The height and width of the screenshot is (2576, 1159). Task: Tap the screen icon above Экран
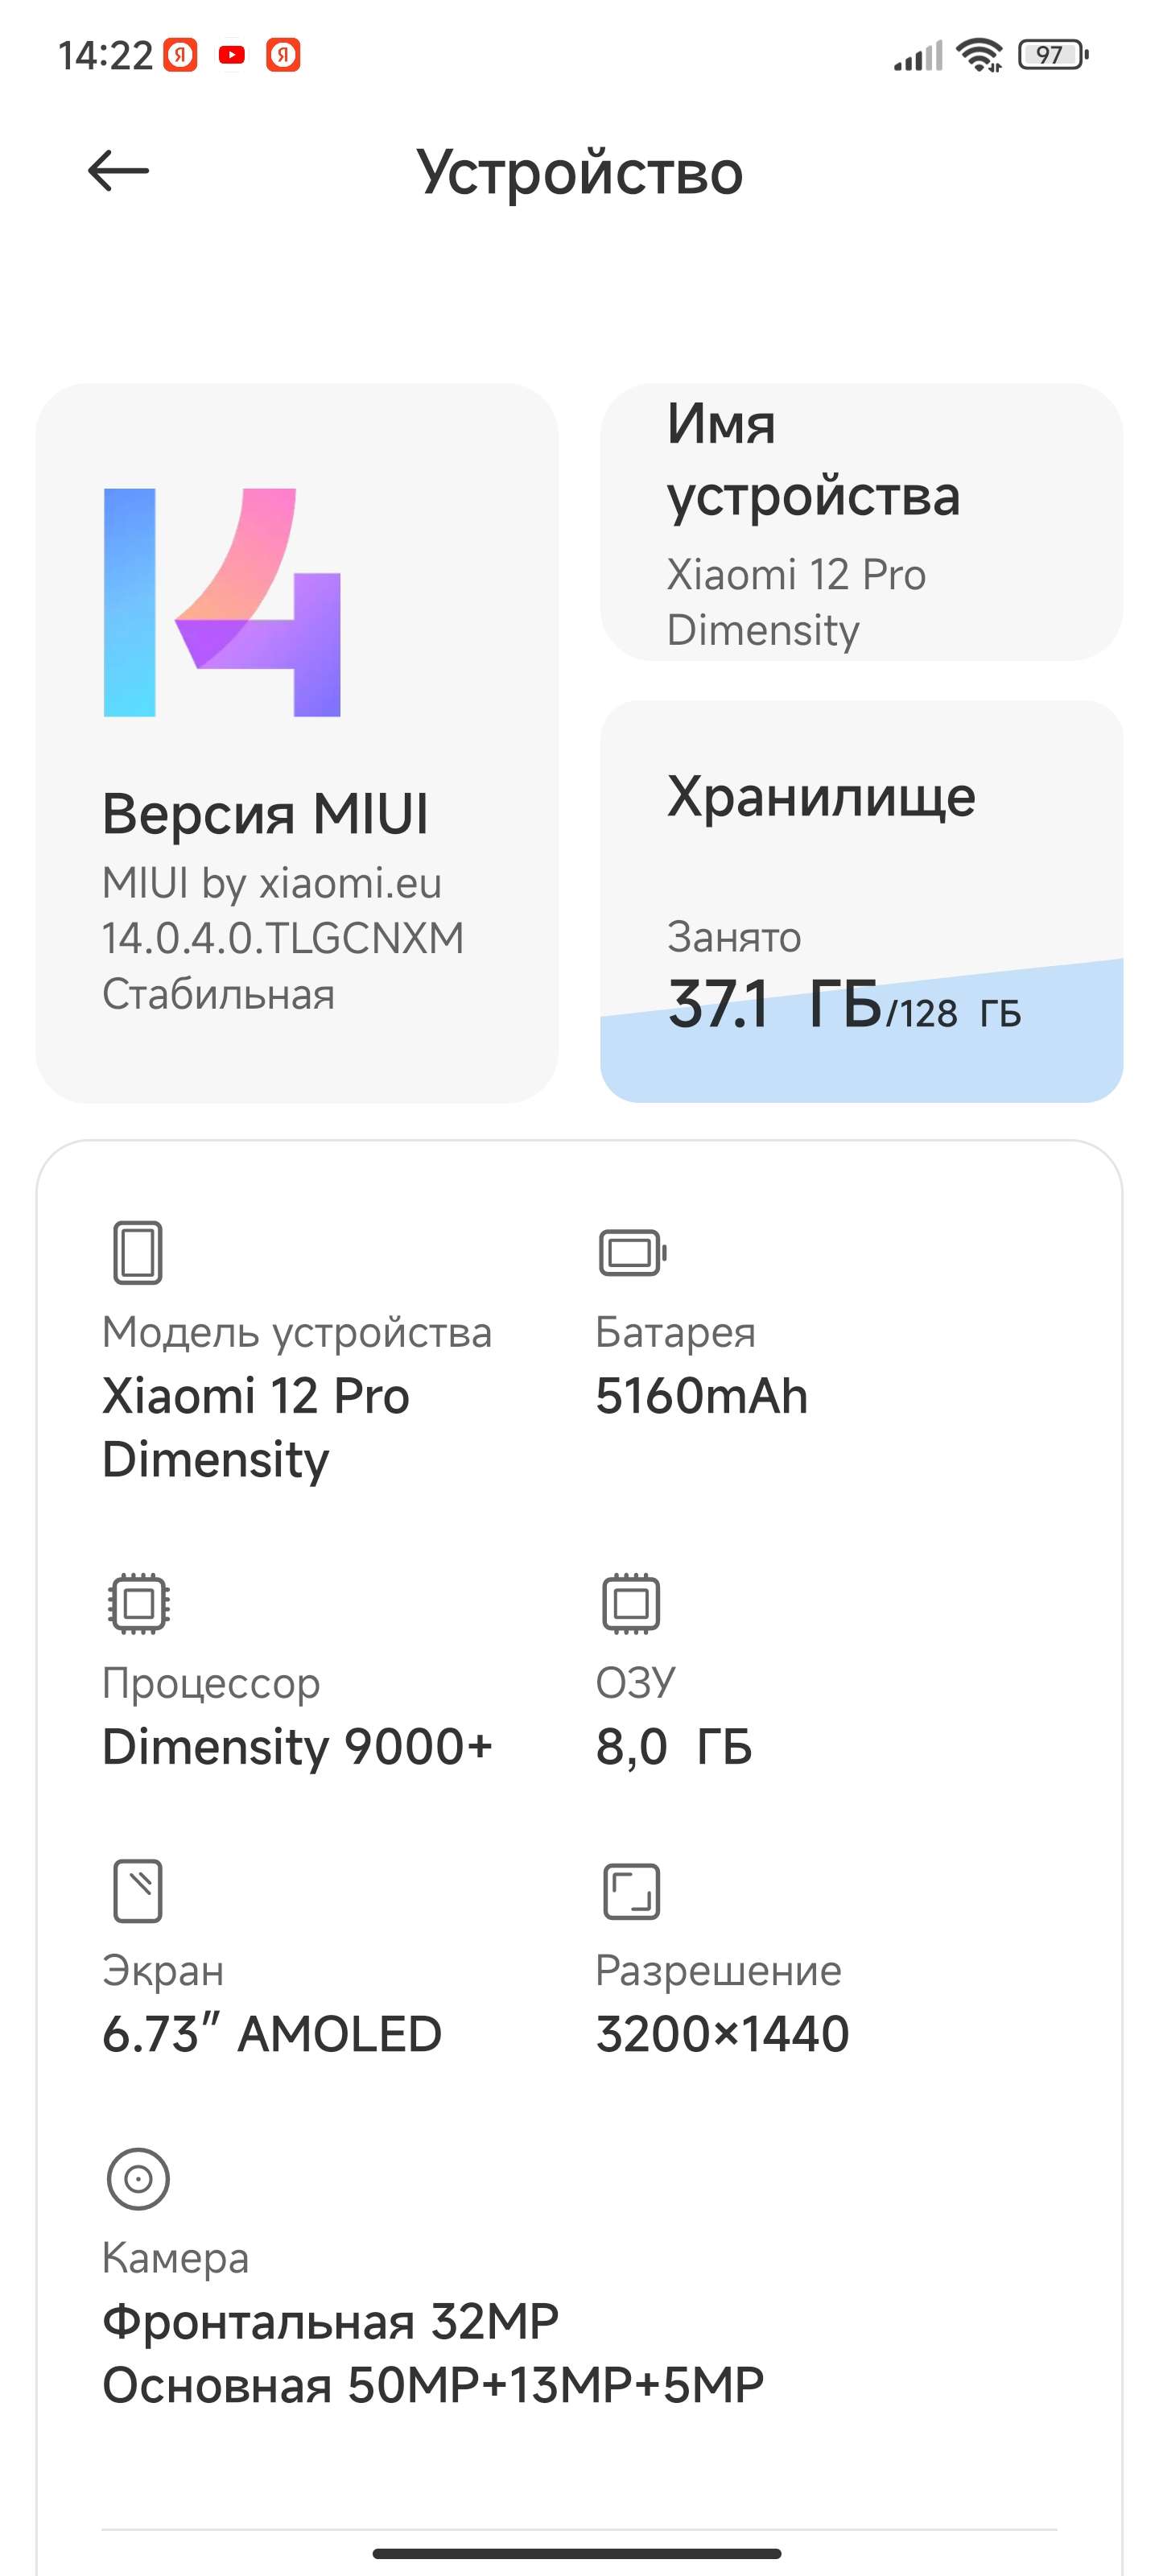pyautogui.click(x=137, y=1891)
